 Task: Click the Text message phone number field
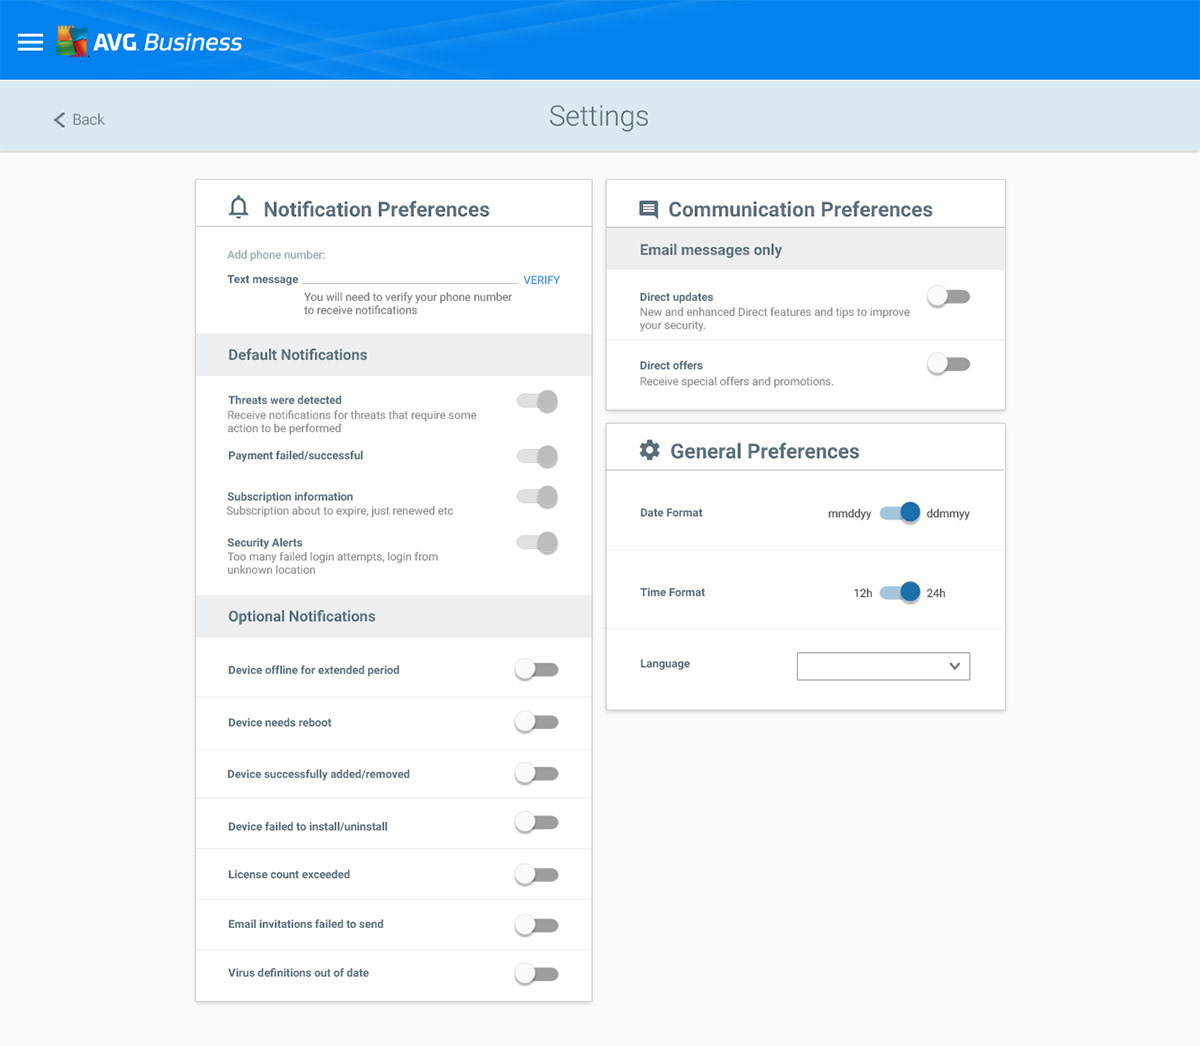410,278
